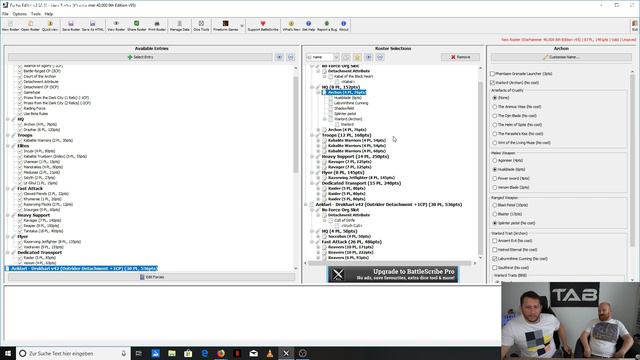Image resolution: width=640 pixels, height=360 pixels.
Task: Open Microsoft Edge from the taskbar
Action: [x=204, y=353]
